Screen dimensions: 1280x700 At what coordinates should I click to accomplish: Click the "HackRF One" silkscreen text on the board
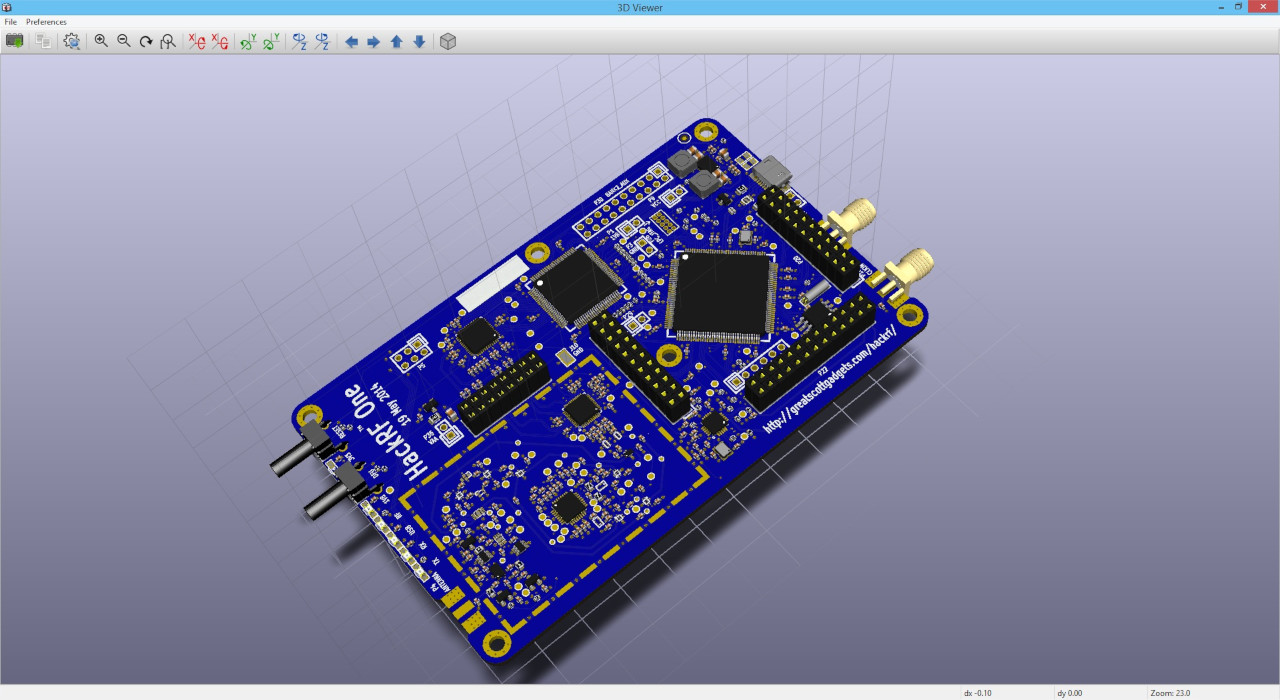tap(387, 431)
